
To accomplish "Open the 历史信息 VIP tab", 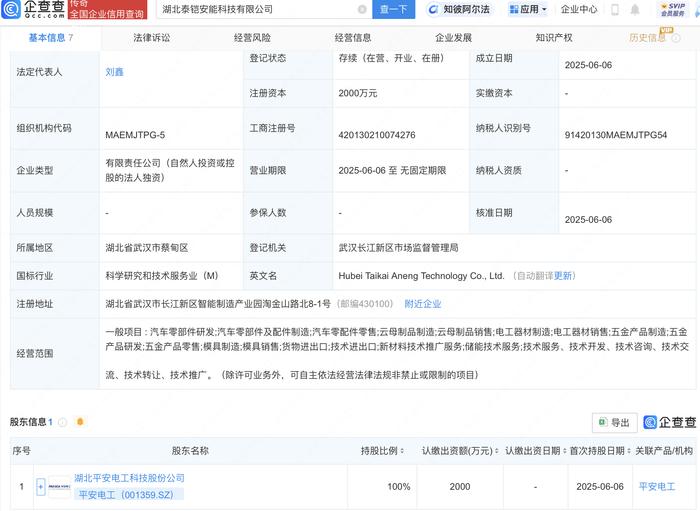I will (x=647, y=38).
